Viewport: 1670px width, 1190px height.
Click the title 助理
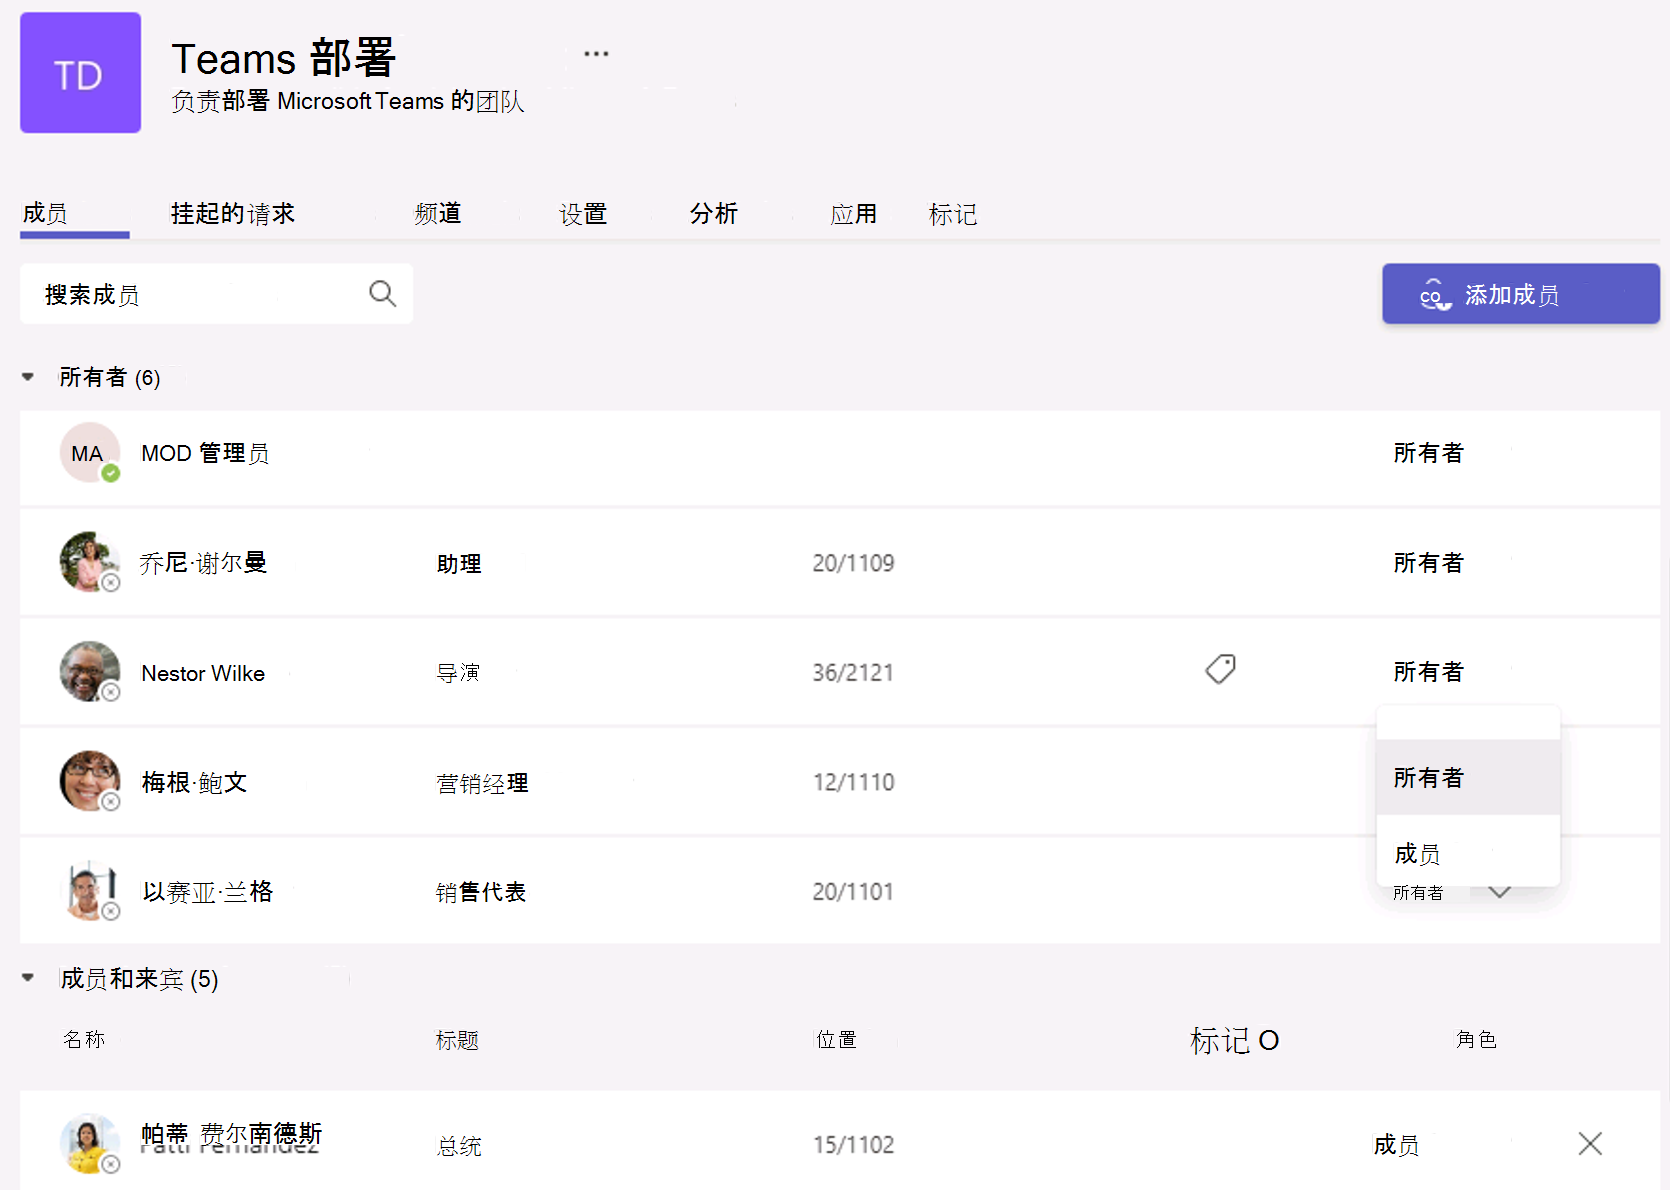459,564
